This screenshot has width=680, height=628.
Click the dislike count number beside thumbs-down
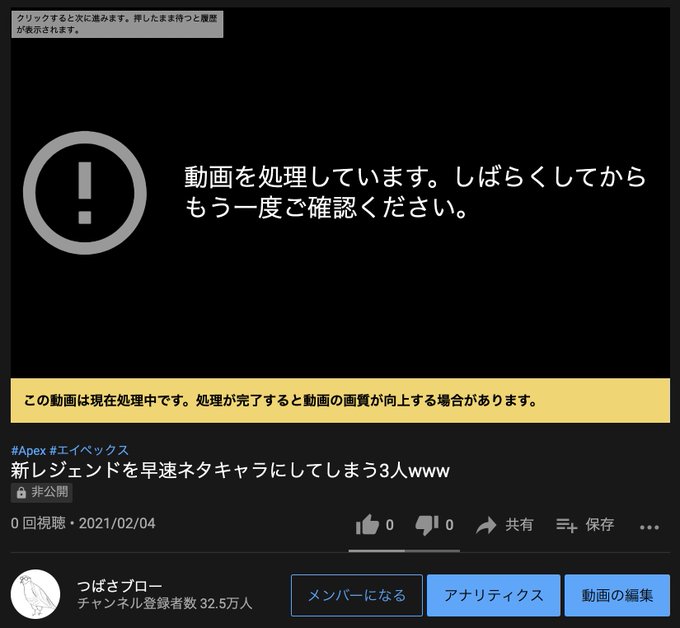point(449,525)
